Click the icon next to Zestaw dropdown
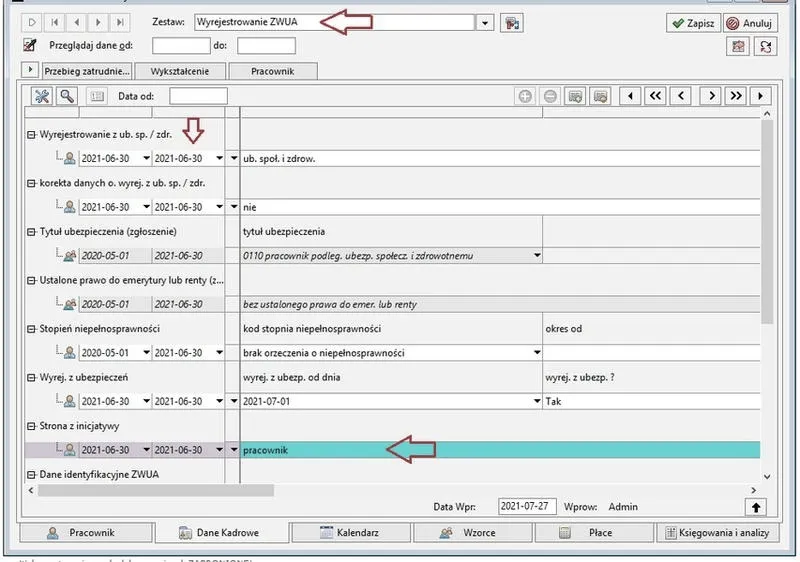 512,23
